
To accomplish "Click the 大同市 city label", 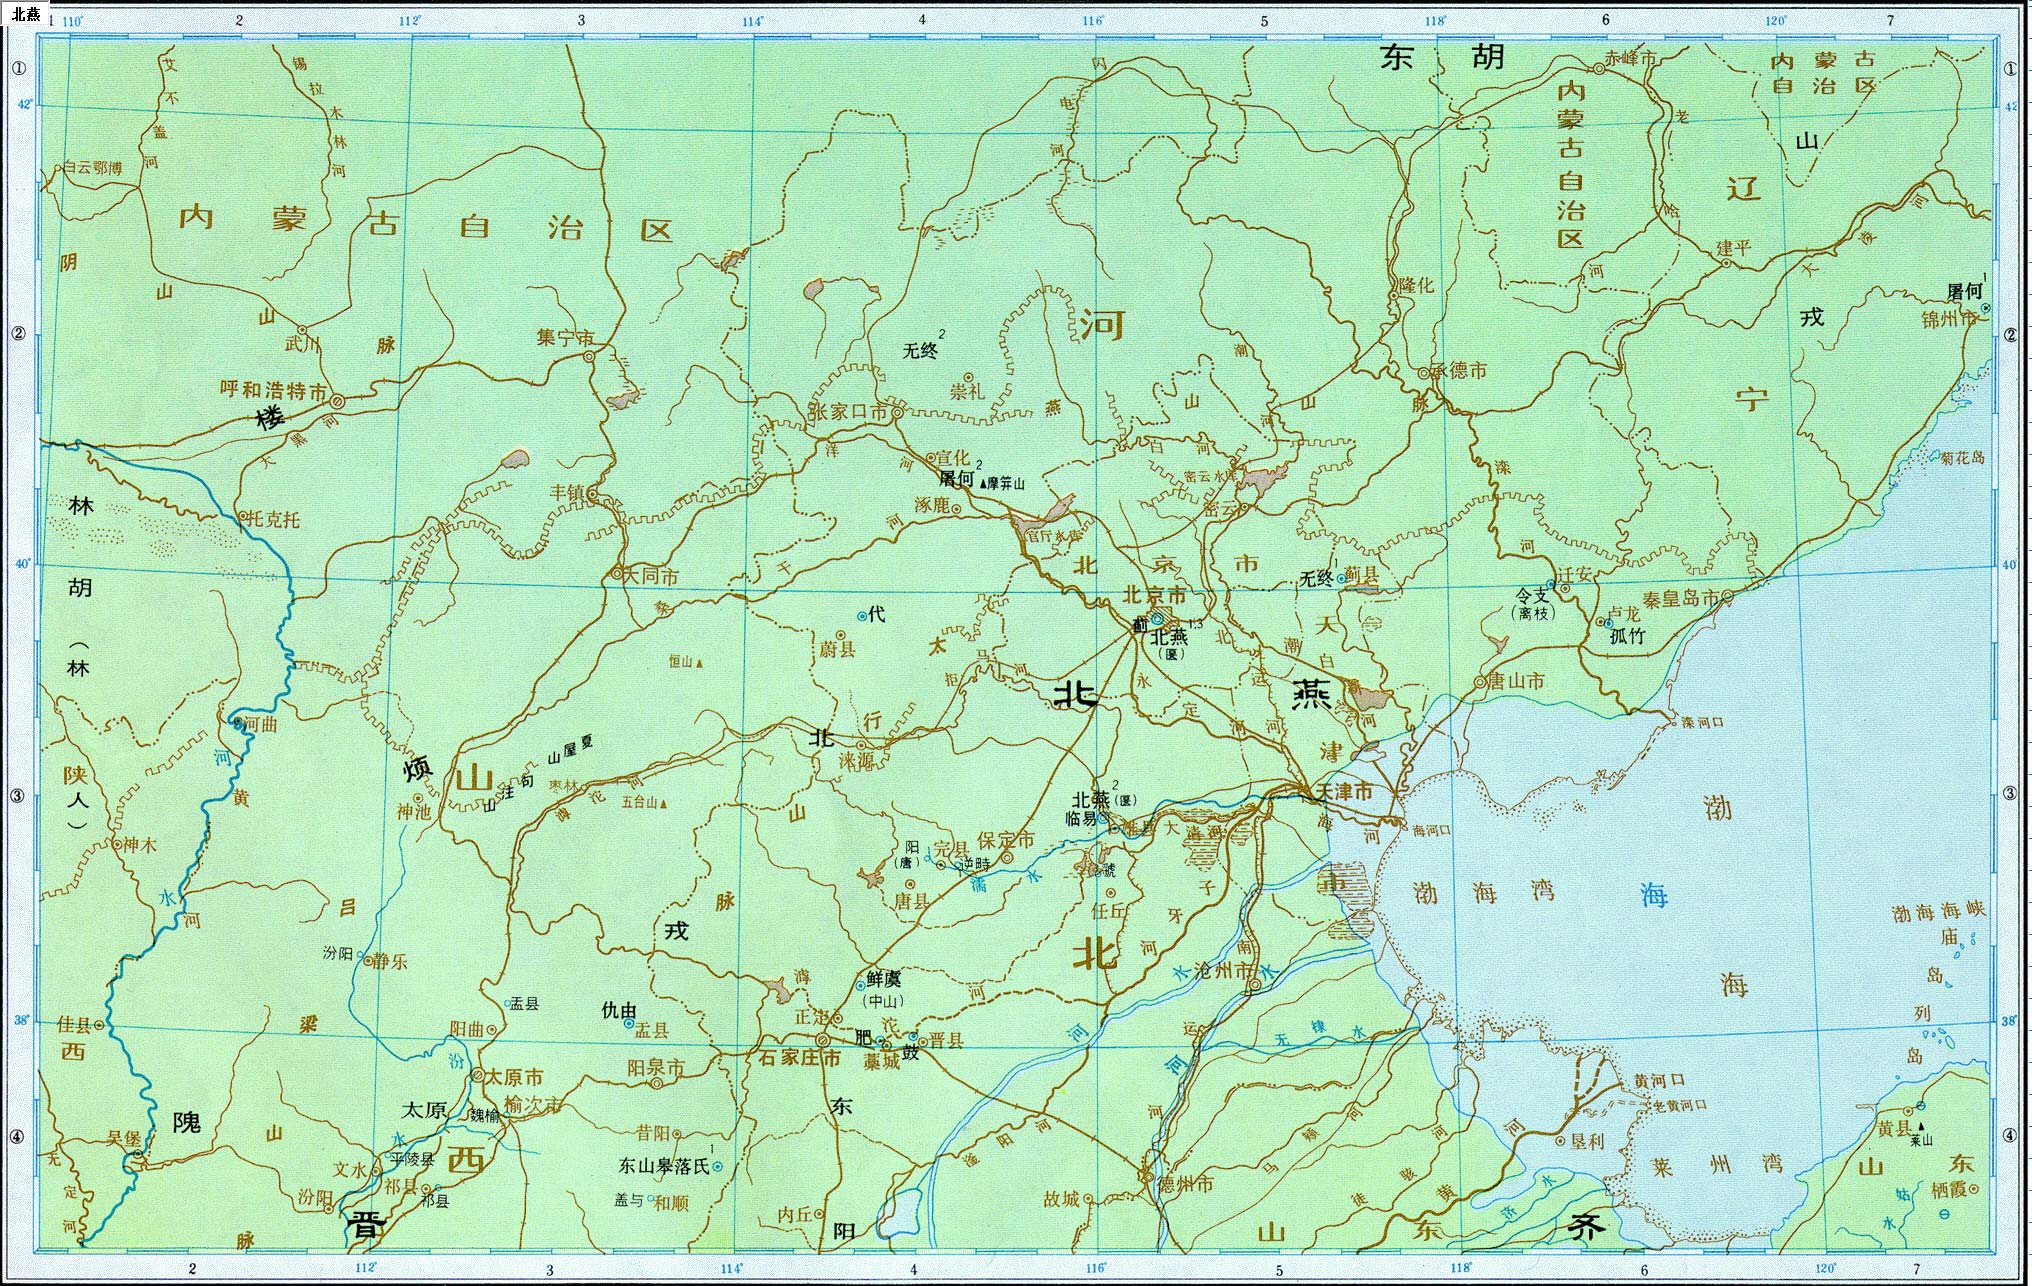I will click(x=650, y=577).
